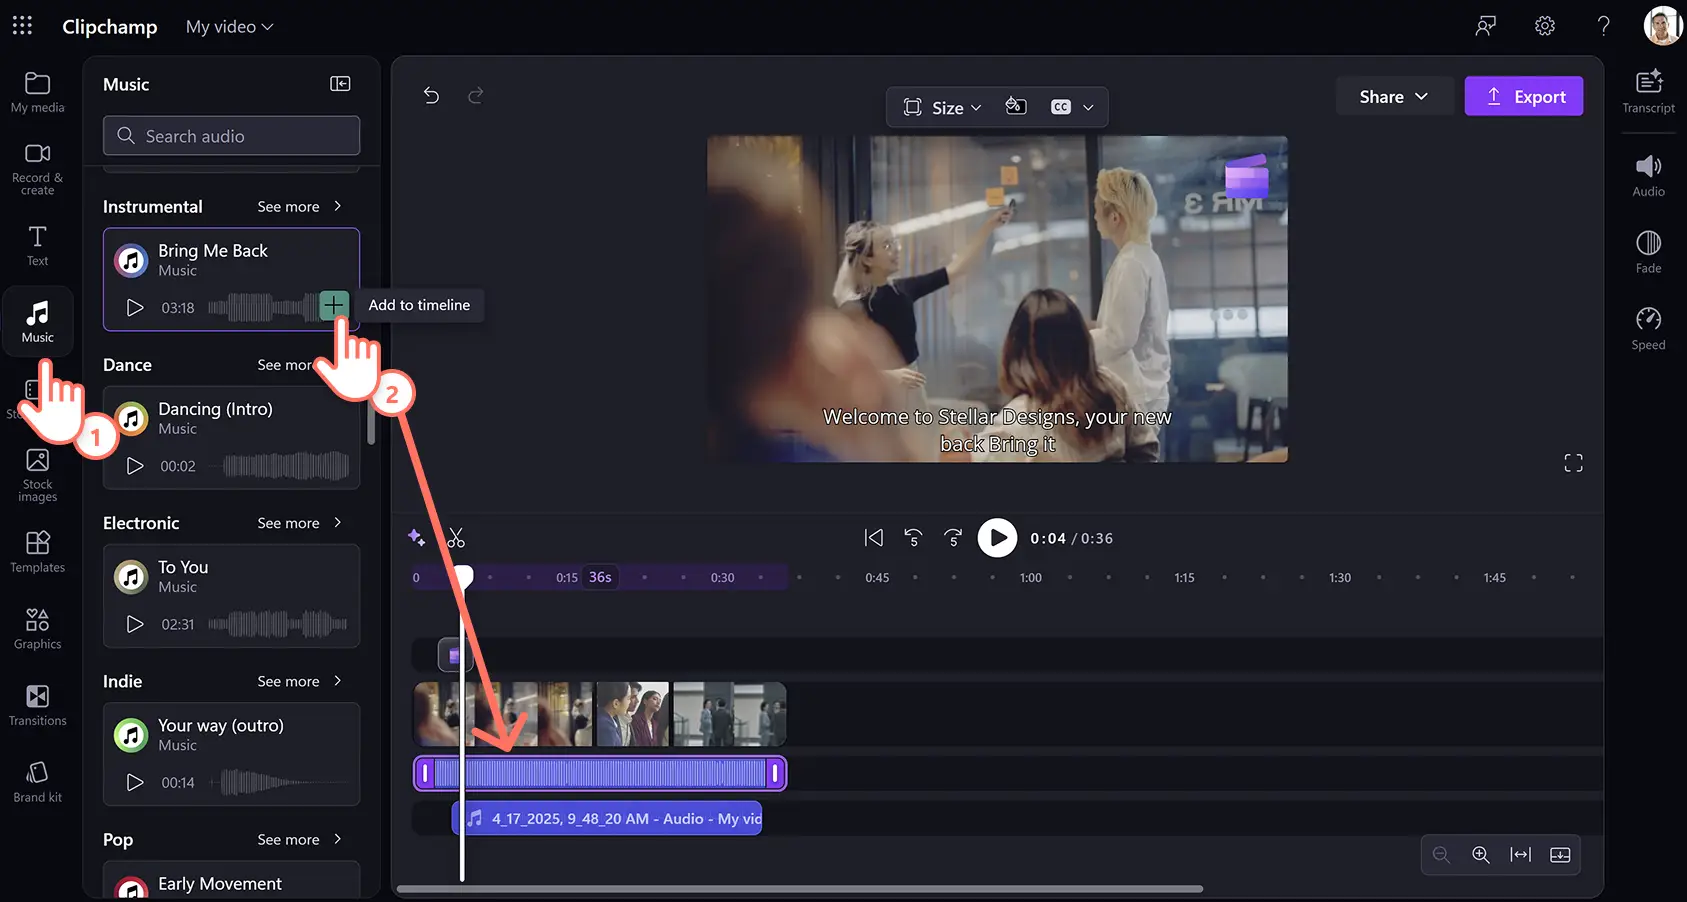Click the Search audio field

[231, 135]
